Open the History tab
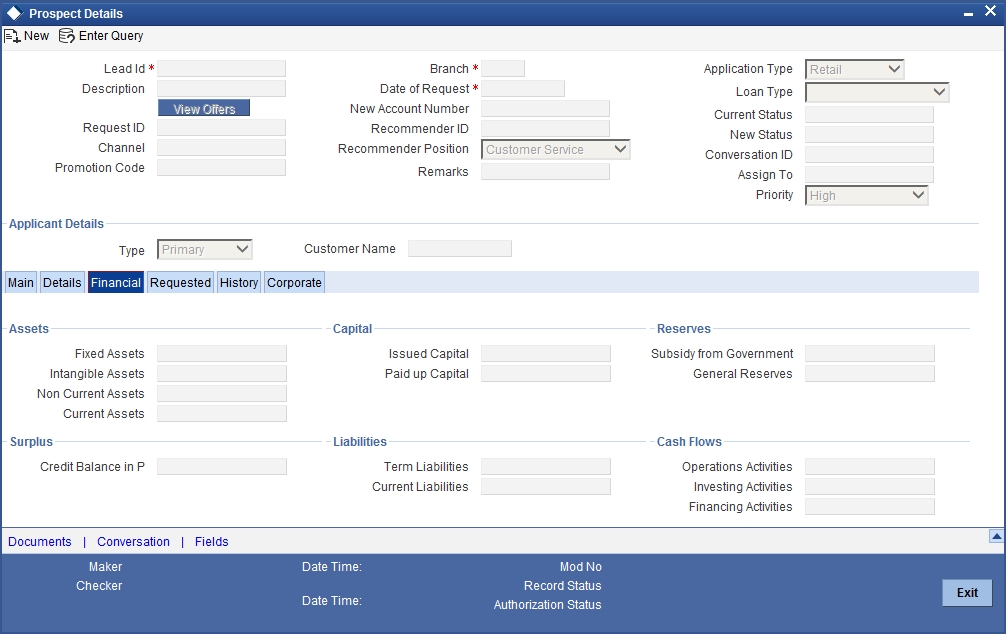 point(239,282)
